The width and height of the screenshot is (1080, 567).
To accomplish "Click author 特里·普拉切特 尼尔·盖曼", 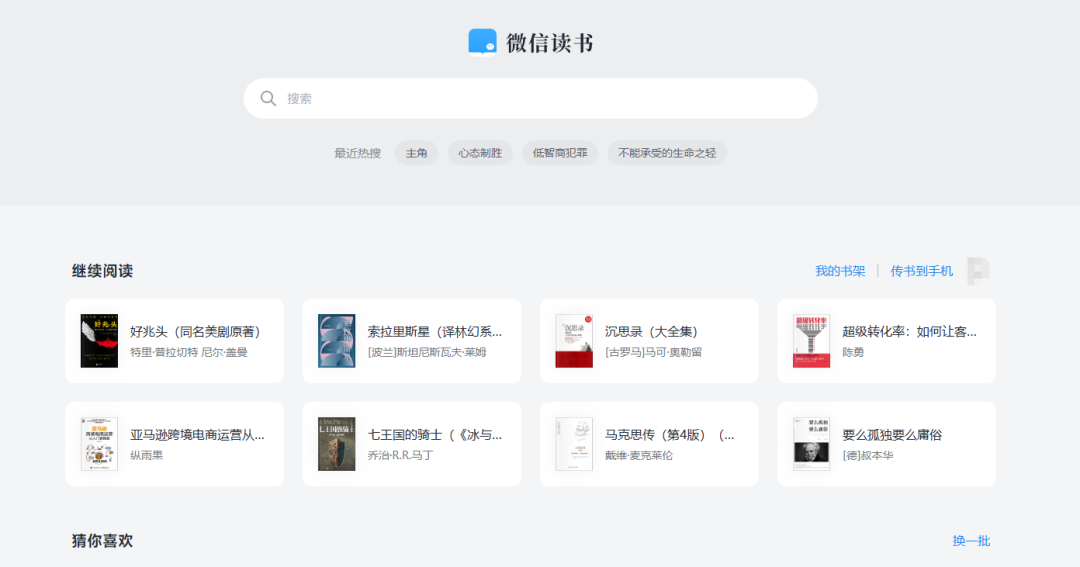I will pyautogui.click(x=189, y=352).
